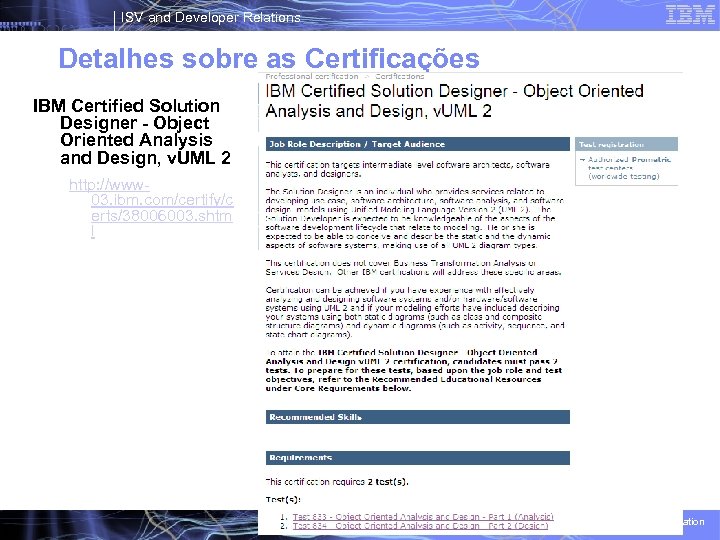Click the ISV and Developer Relations header text
The height and width of the screenshot is (540, 720).
[211, 17]
